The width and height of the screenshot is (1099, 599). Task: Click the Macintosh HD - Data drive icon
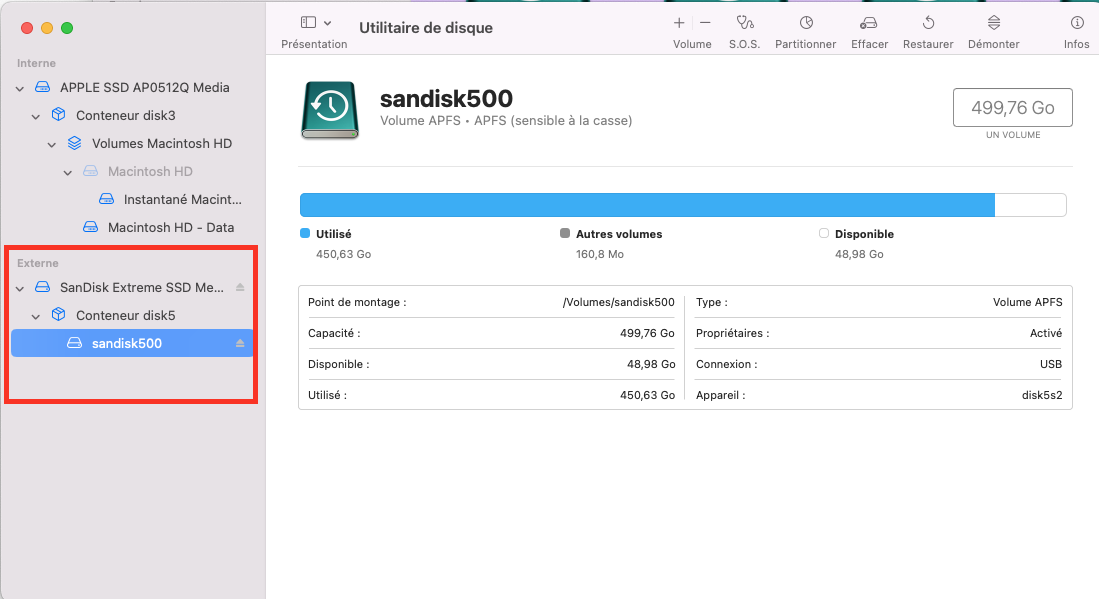[90, 227]
